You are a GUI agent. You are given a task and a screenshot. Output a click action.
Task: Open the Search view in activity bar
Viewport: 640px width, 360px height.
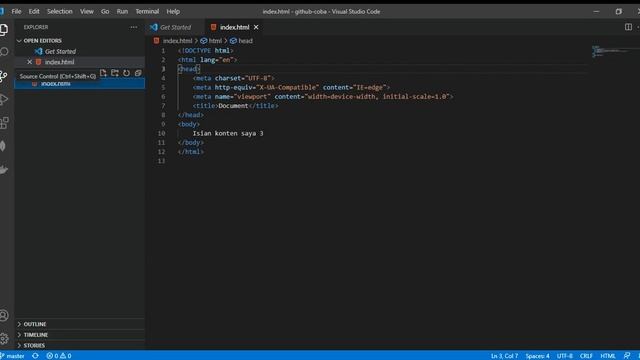[4, 52]
